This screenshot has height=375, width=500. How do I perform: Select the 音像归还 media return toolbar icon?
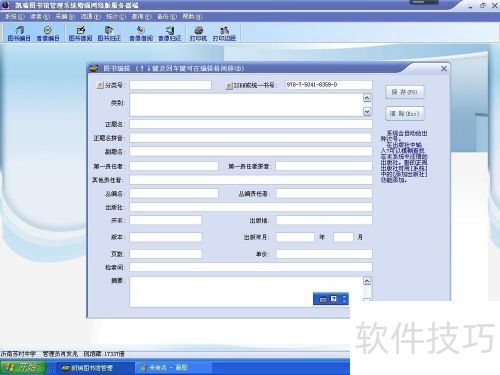[169, 34]
